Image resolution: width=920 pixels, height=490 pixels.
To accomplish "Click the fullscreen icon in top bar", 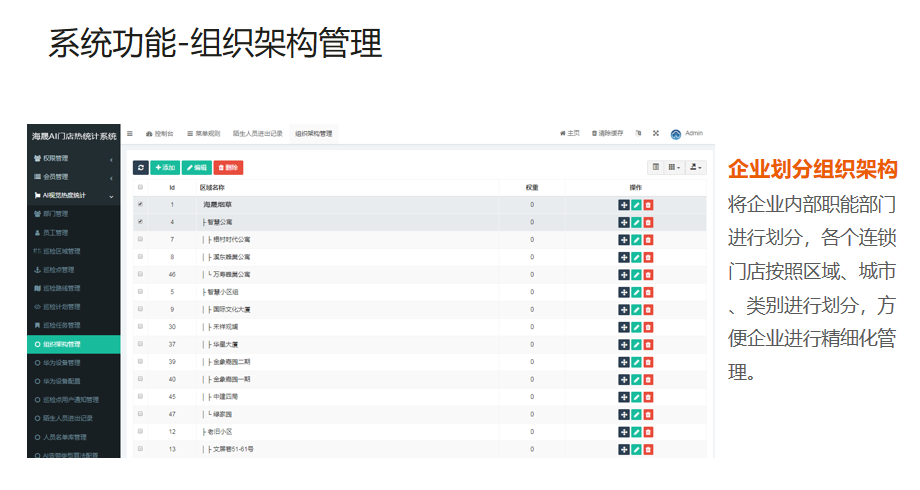I will [x=655, y=133].
